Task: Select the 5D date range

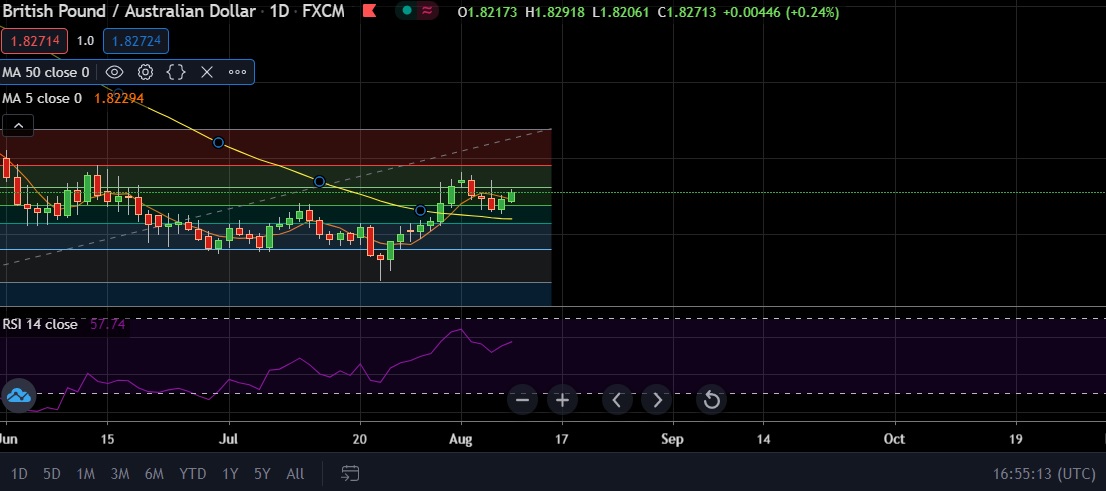Action: click(51, 473)
